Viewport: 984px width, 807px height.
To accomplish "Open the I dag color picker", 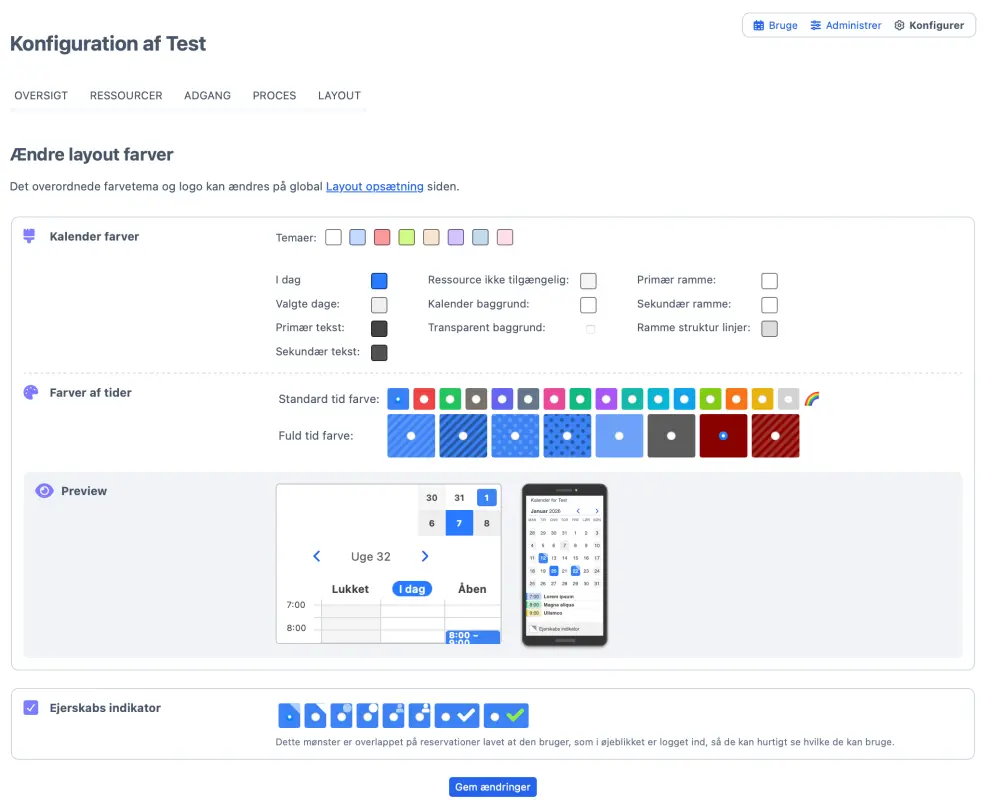I will pos(379,281).
